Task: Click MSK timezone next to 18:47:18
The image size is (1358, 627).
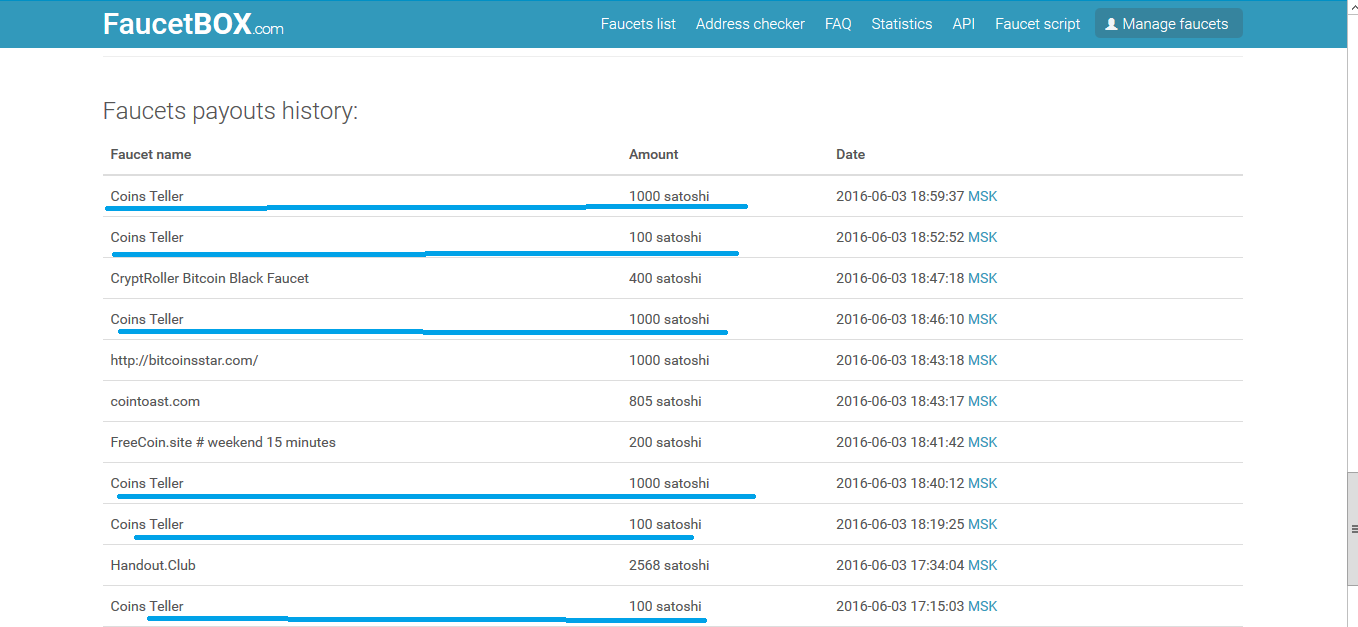Action: pos(982,279)
